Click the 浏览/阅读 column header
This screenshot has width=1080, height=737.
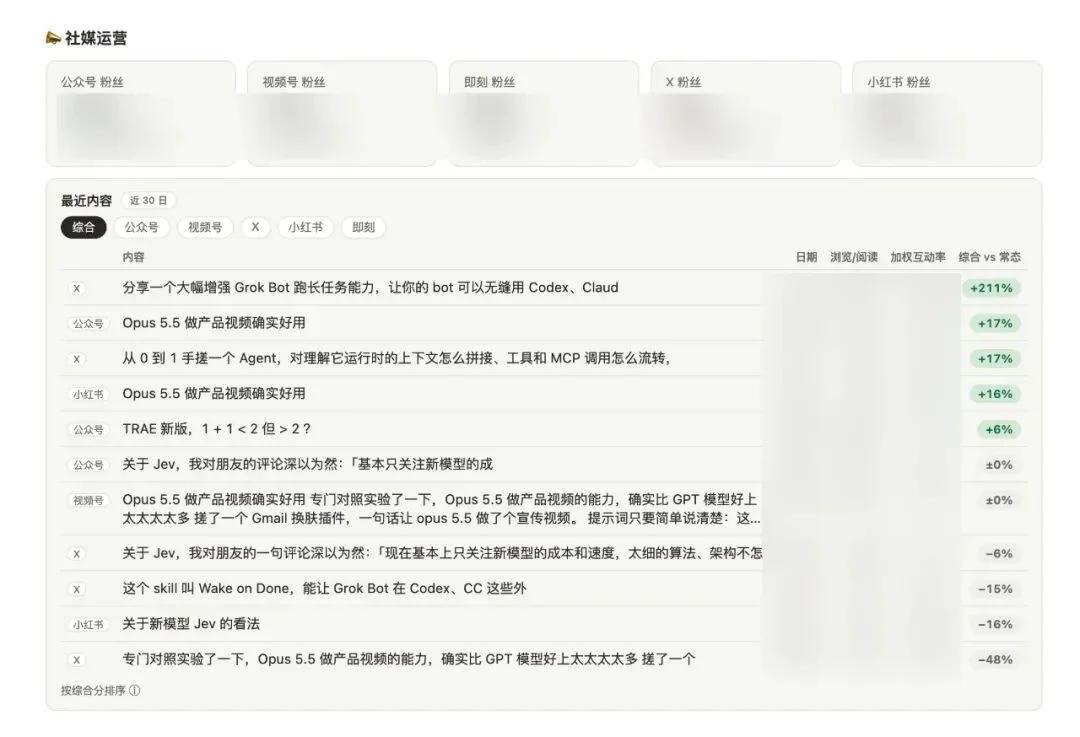click(x=854, y=257)
